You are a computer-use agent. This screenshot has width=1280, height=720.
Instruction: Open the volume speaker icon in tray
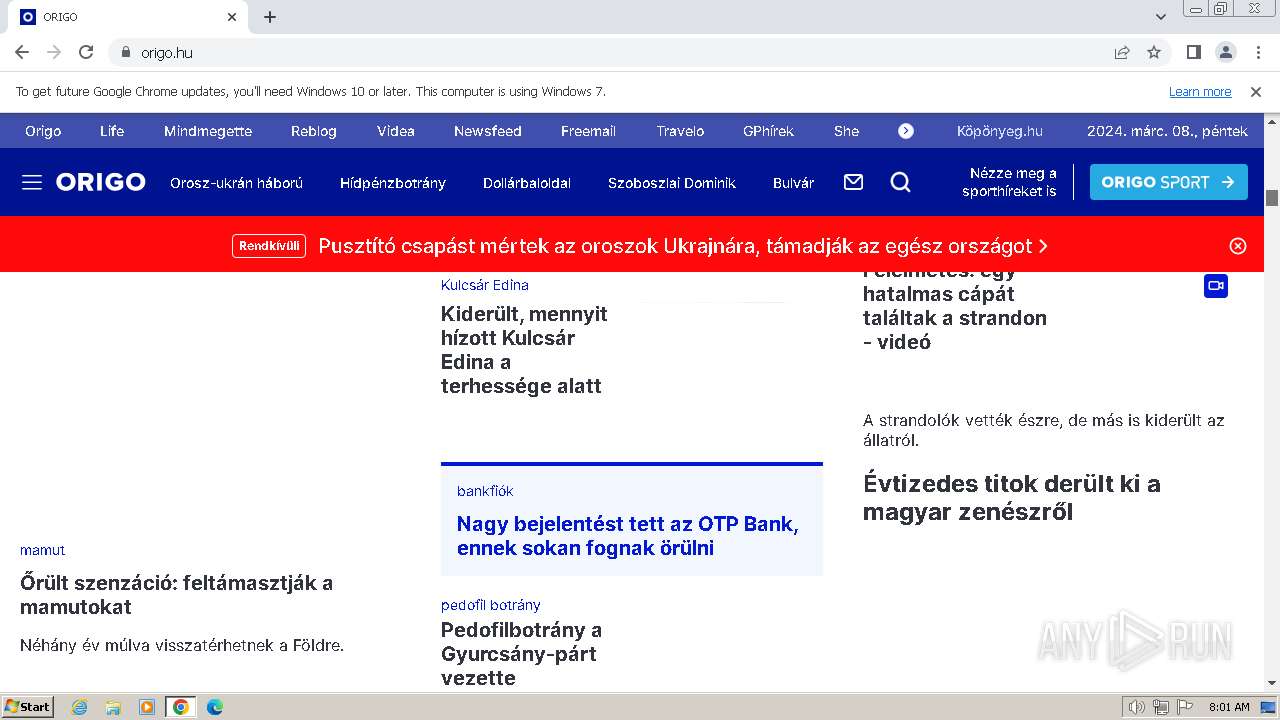click(1137, 707)
